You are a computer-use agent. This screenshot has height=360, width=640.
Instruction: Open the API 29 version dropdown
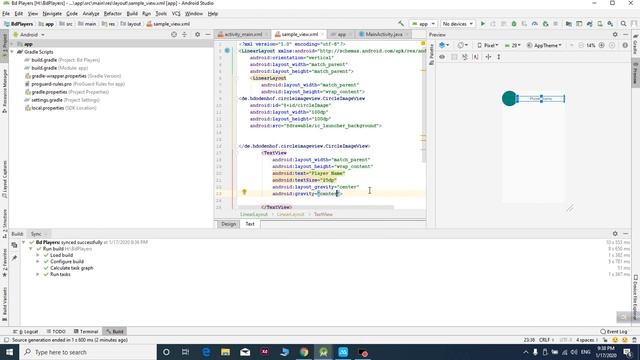pos(513,45)
